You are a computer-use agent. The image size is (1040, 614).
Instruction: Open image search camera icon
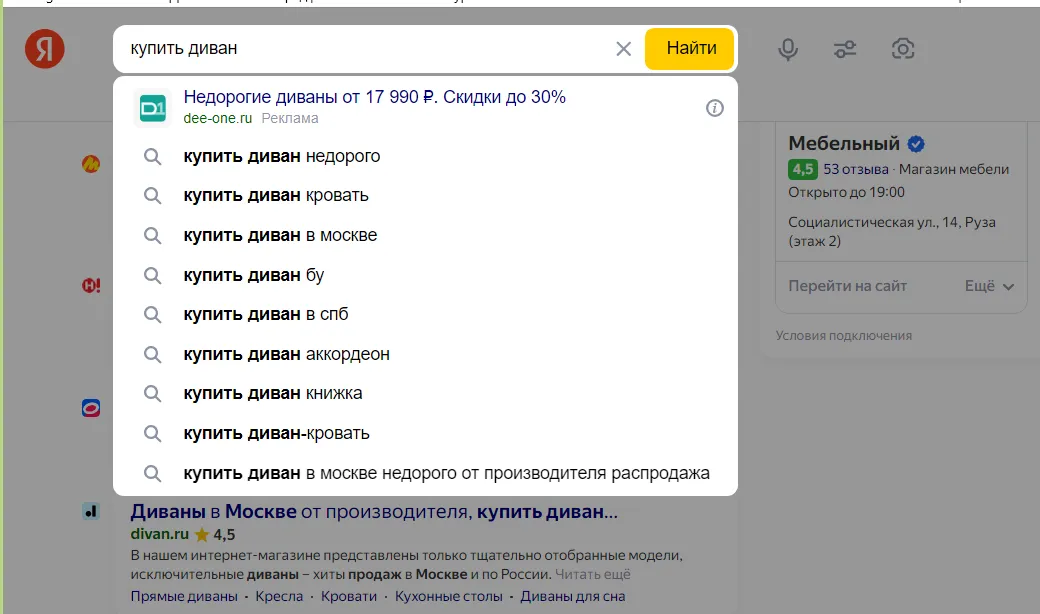pos(903,48)
